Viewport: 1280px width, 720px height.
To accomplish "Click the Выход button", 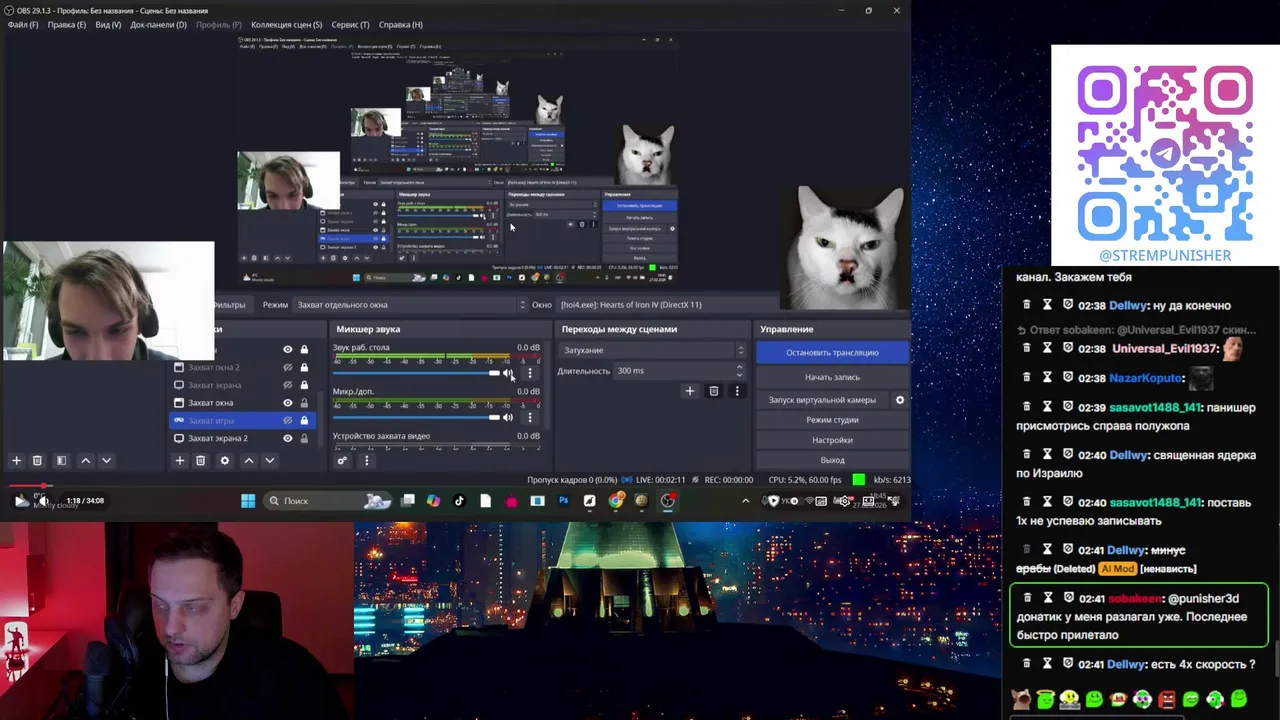I will (832, 460).
